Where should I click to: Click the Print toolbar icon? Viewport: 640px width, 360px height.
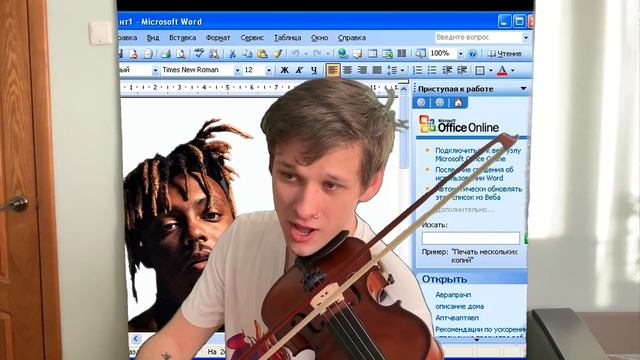coord(165,53)
